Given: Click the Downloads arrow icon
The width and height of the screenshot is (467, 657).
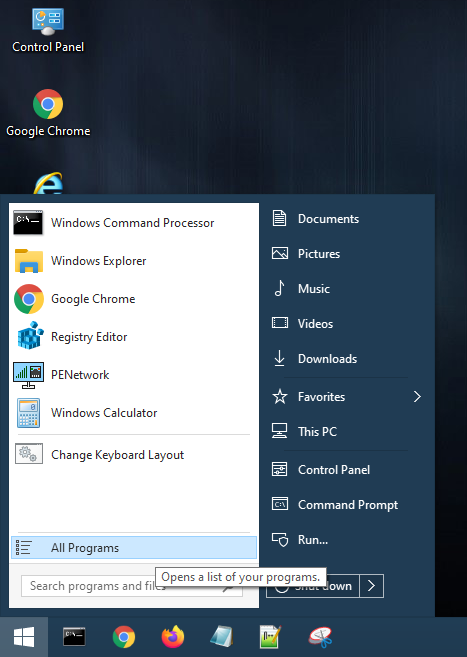Looking at the screenshot, I should pos(279,359).
